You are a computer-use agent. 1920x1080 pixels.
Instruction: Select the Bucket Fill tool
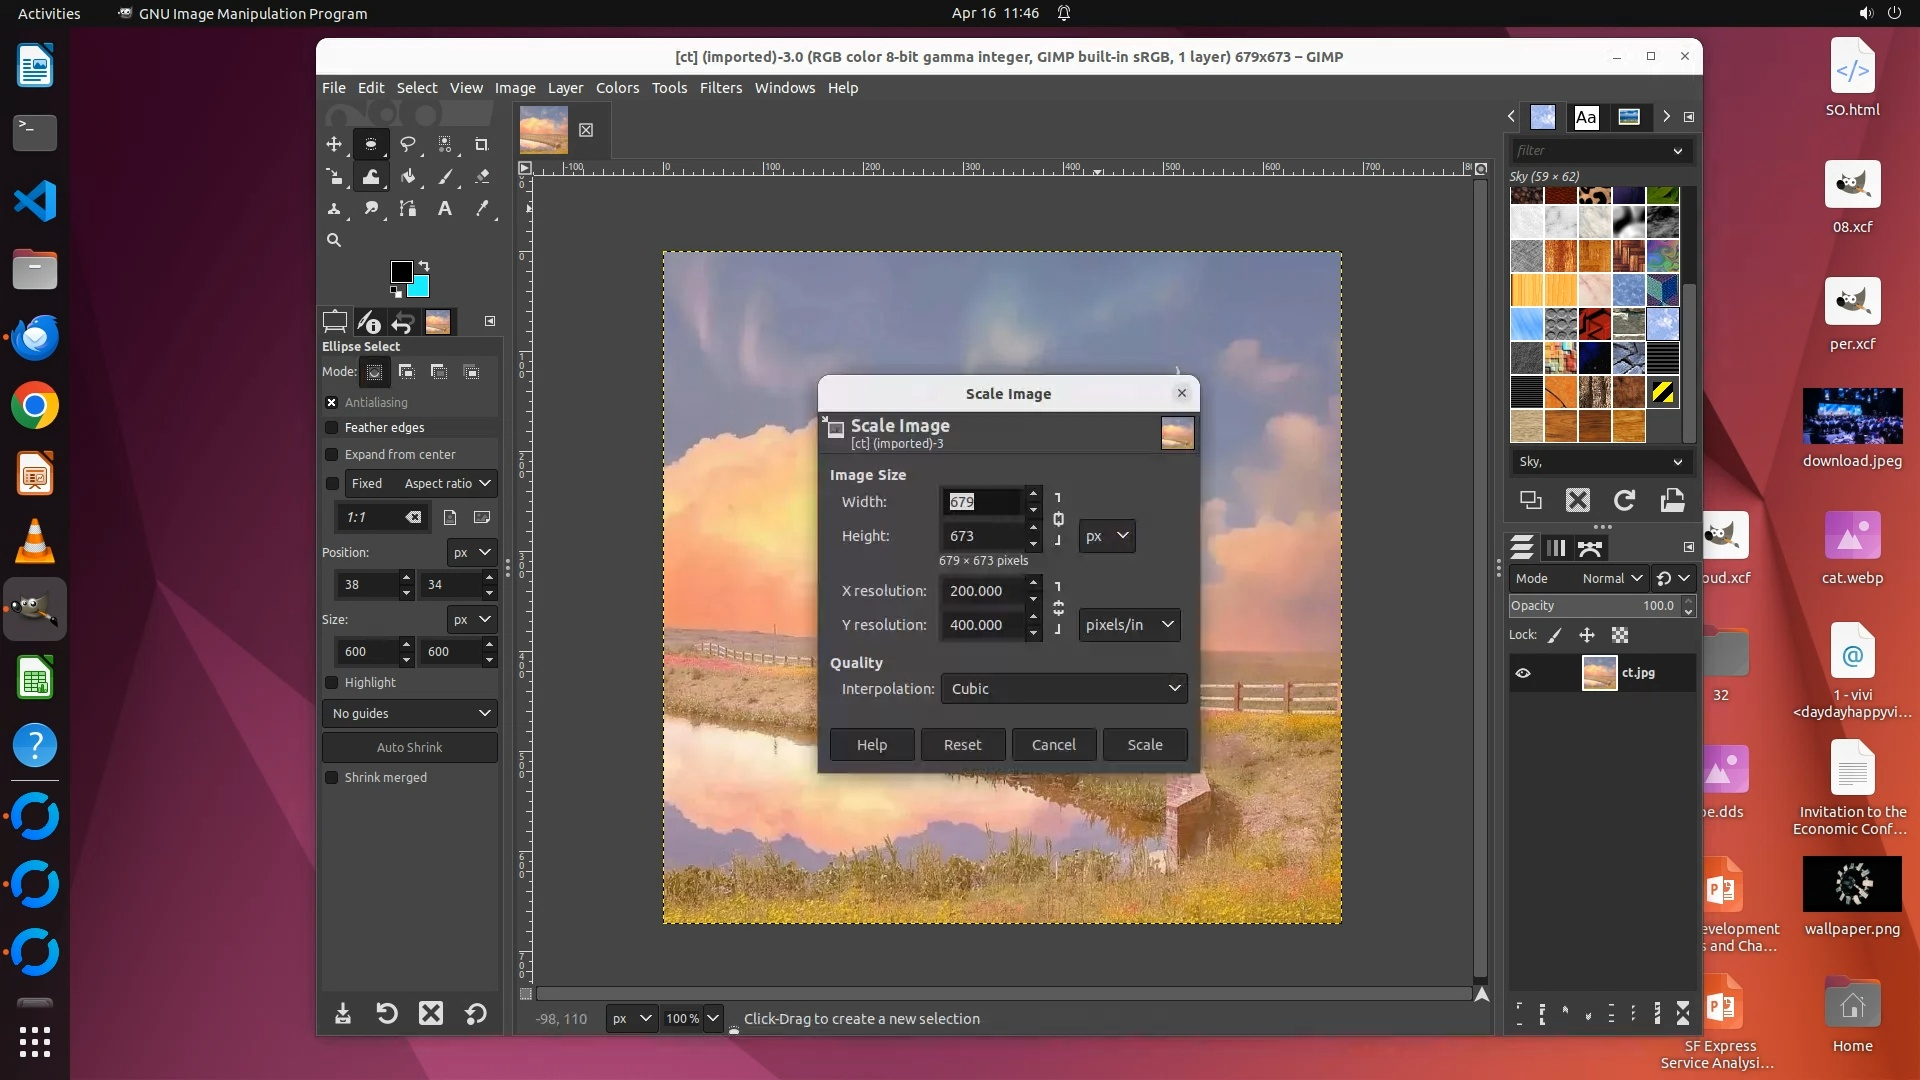pos(408,176)
